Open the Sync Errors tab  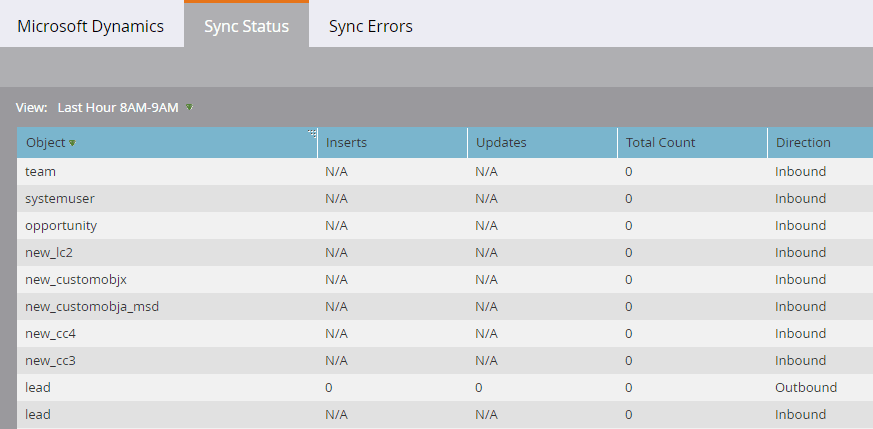(370, 26)
